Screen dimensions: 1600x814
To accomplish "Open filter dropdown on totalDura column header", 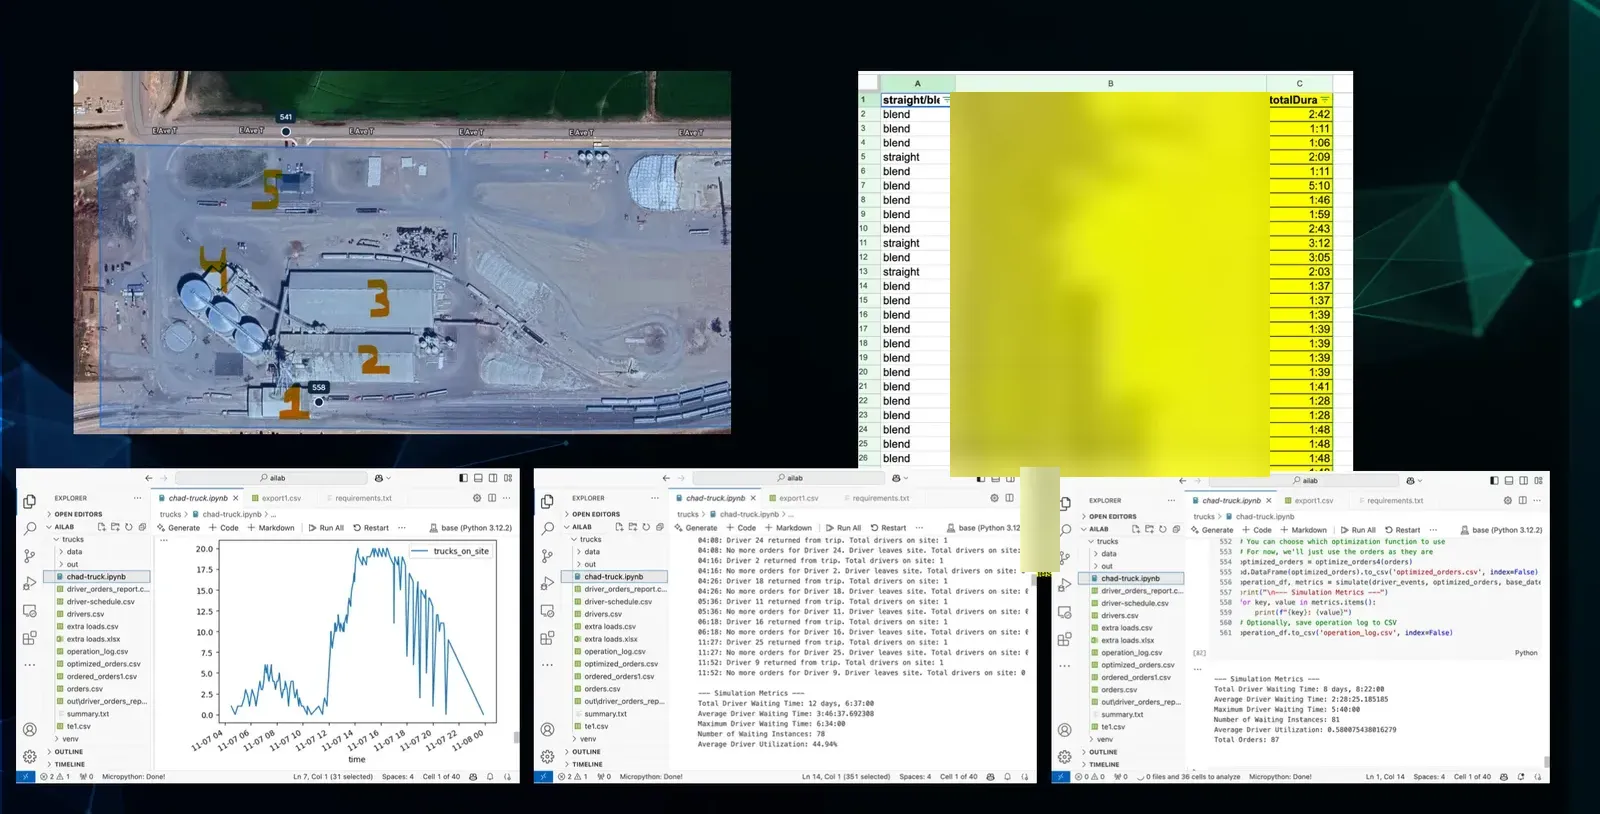I will [1325, 100].
